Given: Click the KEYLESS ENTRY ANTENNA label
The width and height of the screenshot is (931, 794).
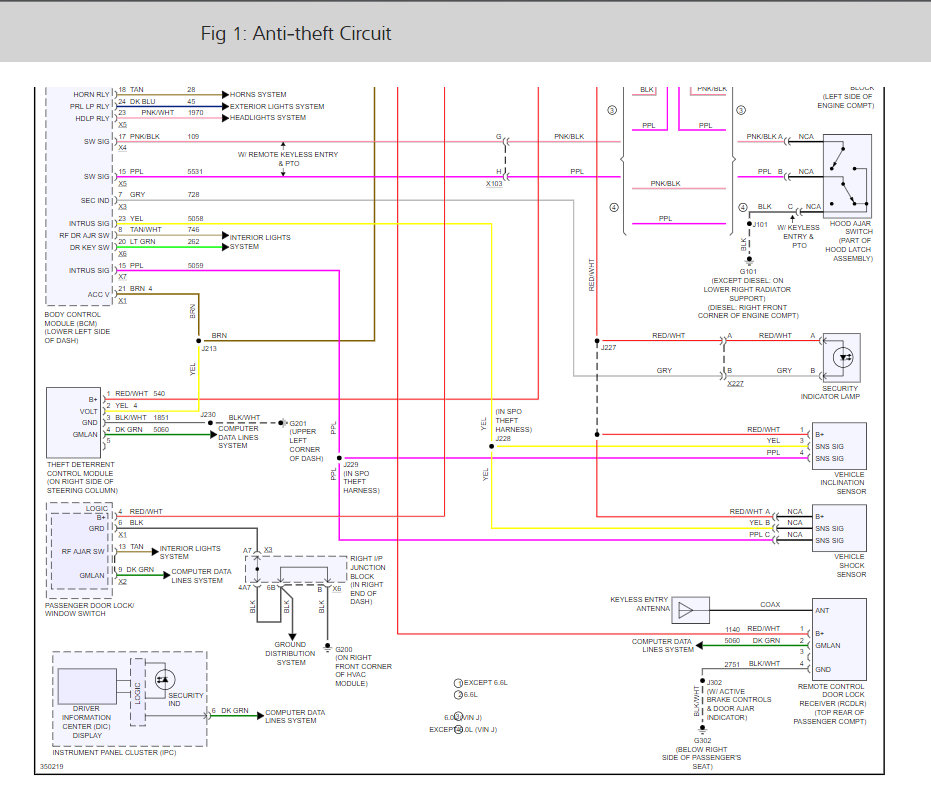Looking at the screenshot, I should [x=639, y=604].
